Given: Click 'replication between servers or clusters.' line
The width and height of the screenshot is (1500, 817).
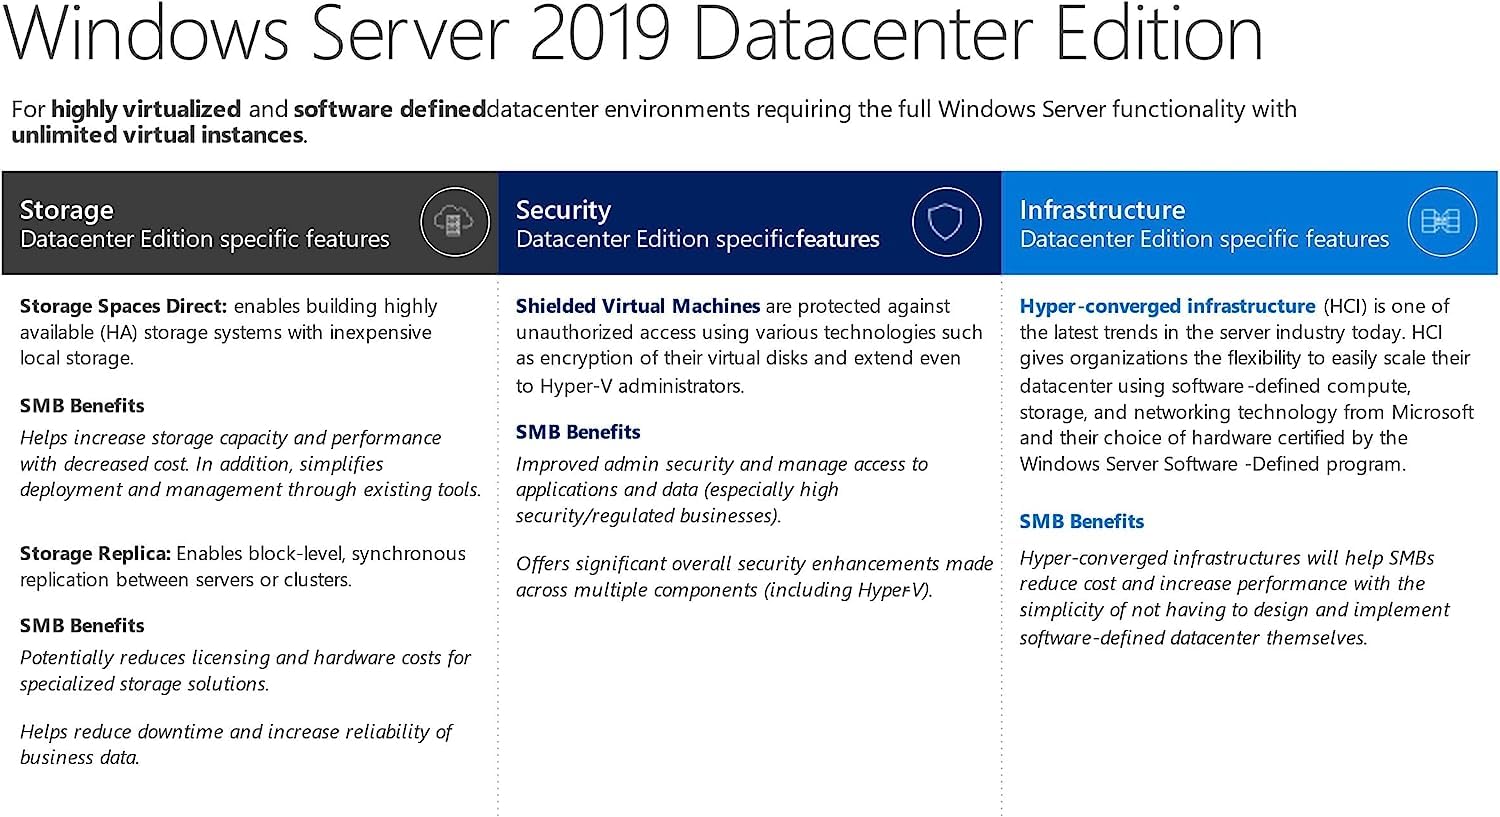Looking at the screenshot, I should click(186, 580).
